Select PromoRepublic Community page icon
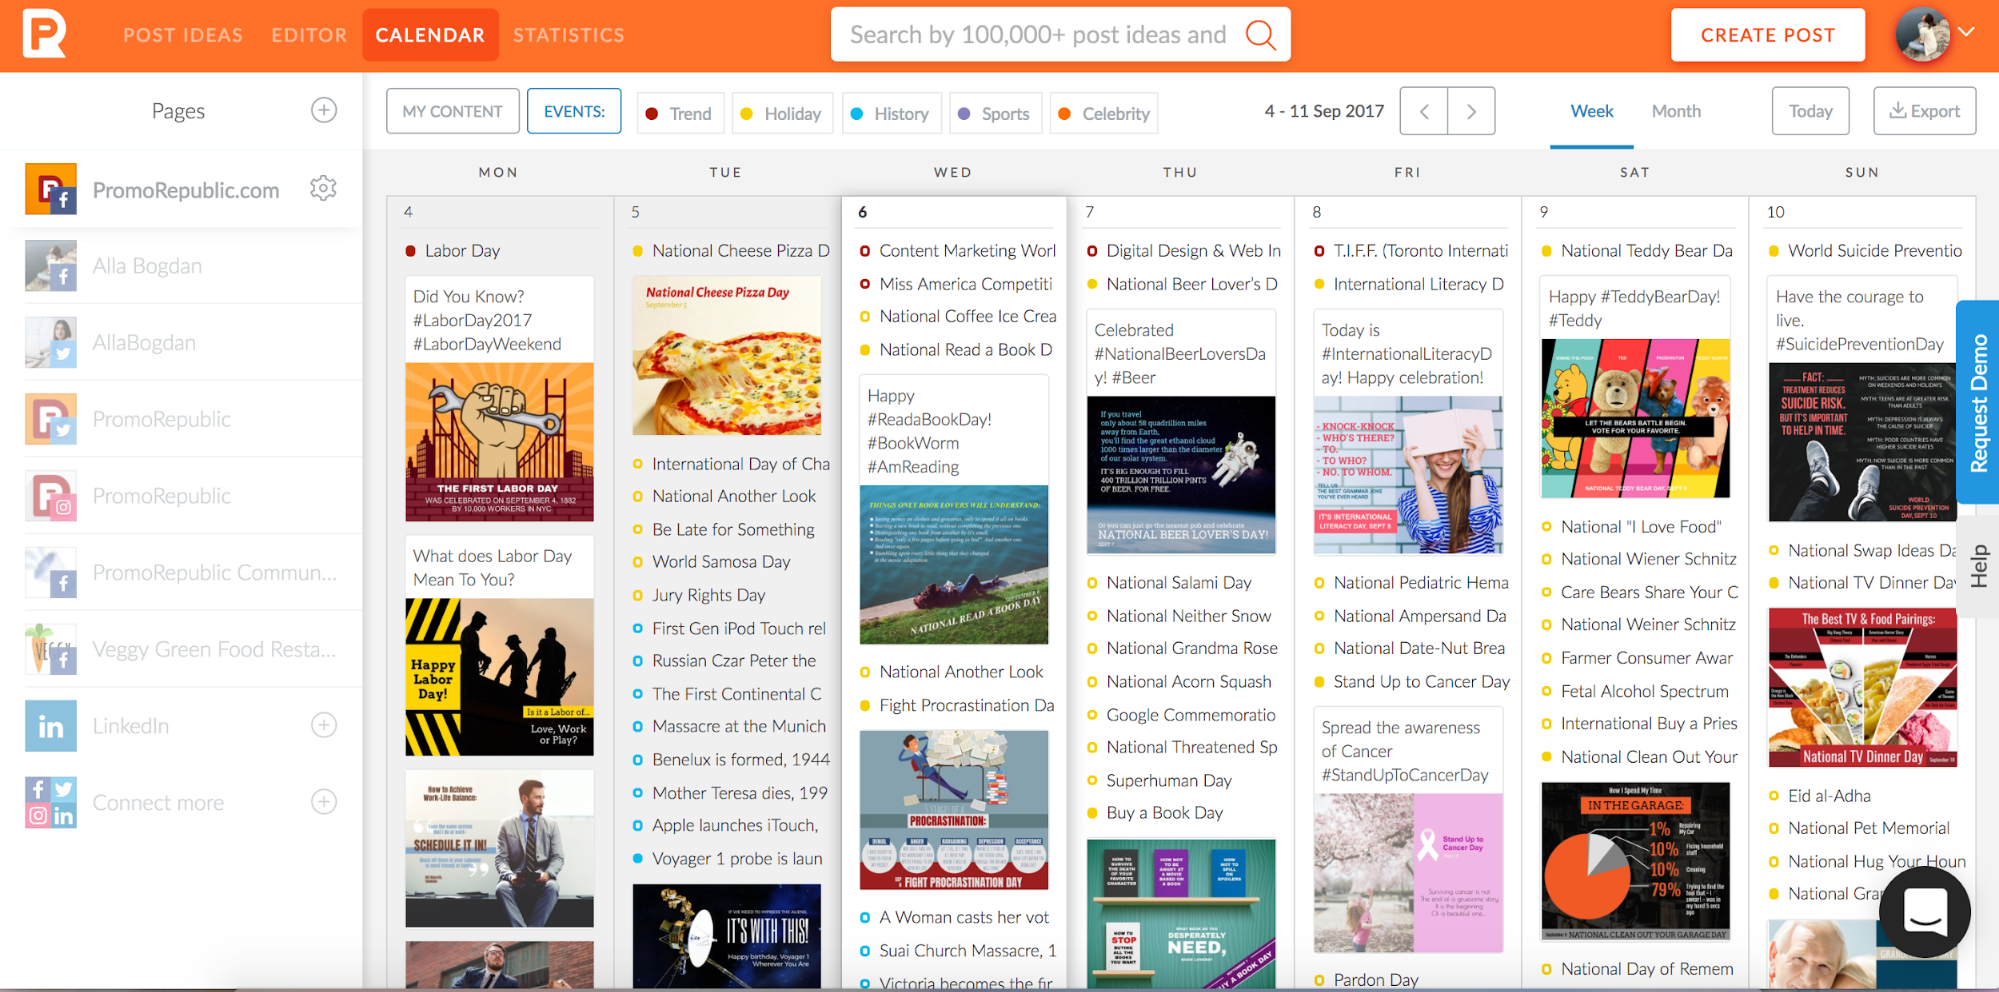 (x=51, y=573)
